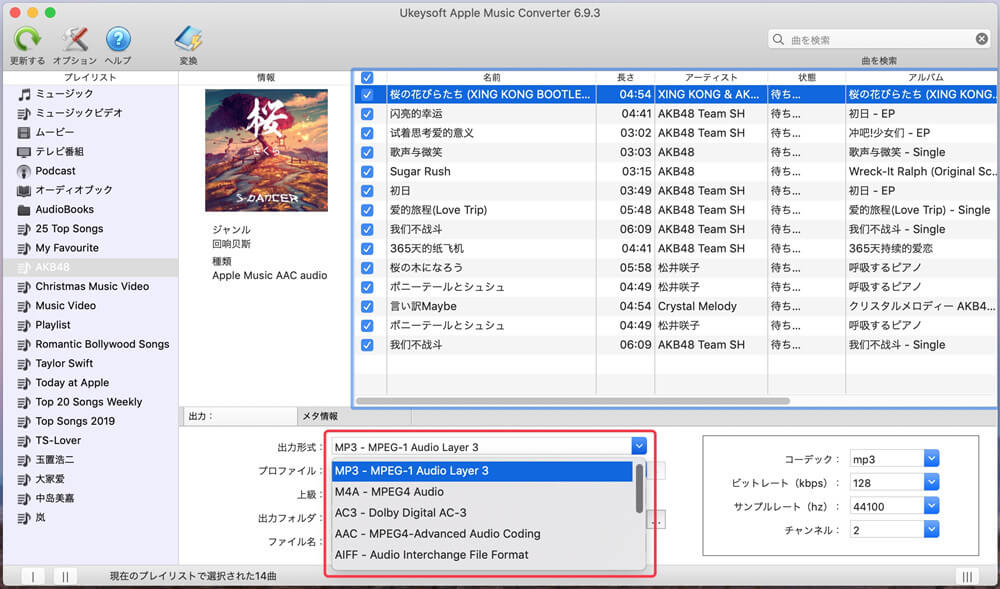Click the output folder browse (...) button
Image resolution: width=1000 pixels, height=589 pixels.
[x=656, y=520]
